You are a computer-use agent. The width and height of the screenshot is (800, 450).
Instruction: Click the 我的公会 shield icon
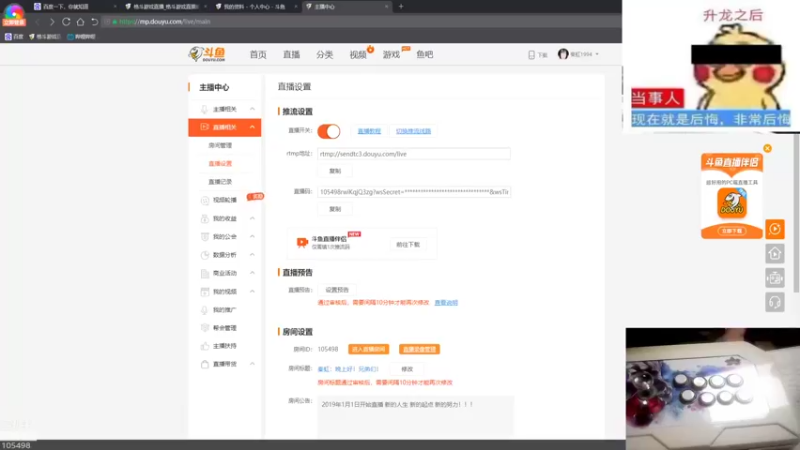click(205, 237)
